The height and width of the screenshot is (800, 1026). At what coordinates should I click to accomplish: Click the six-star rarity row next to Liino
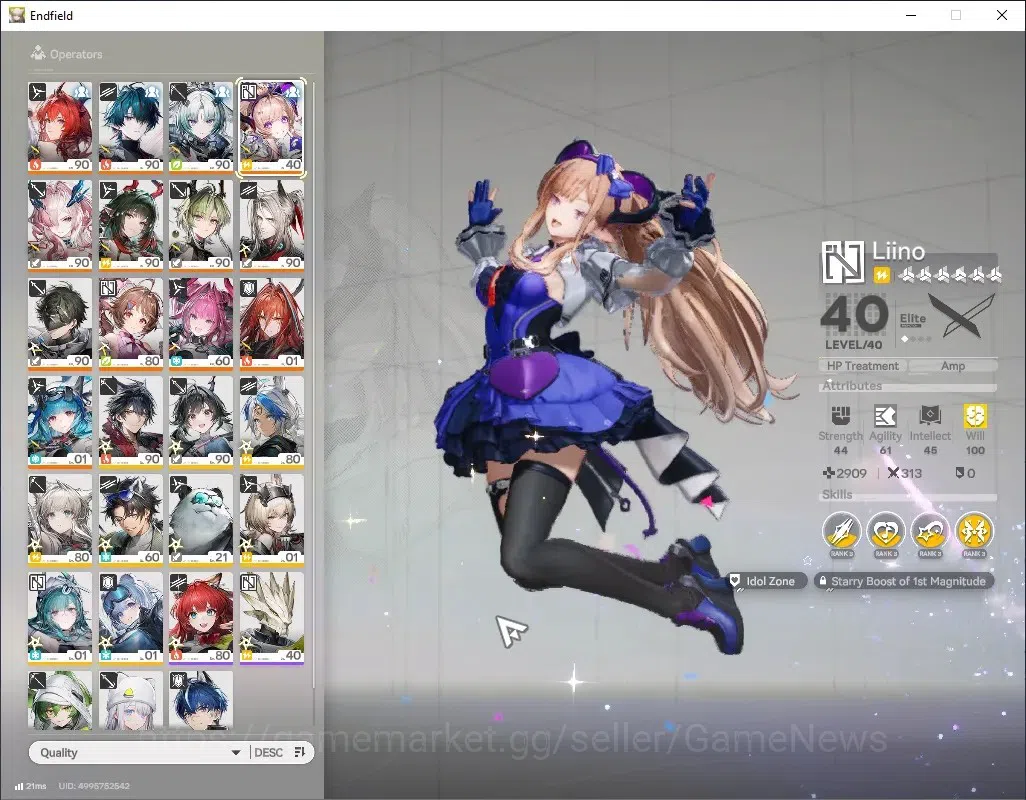[950, 275]
